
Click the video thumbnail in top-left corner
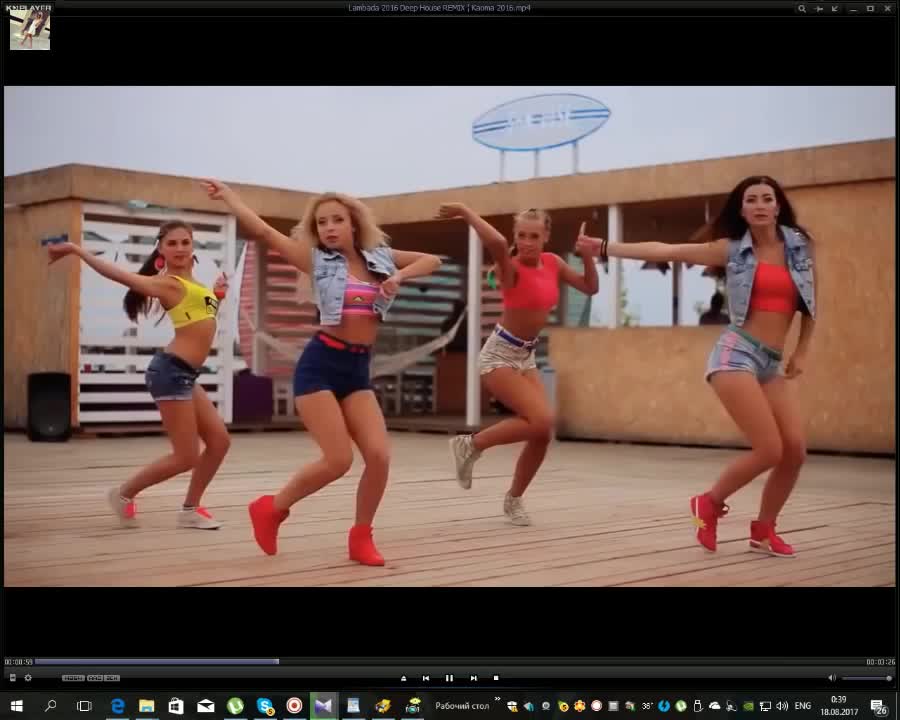tap(30, 30)
